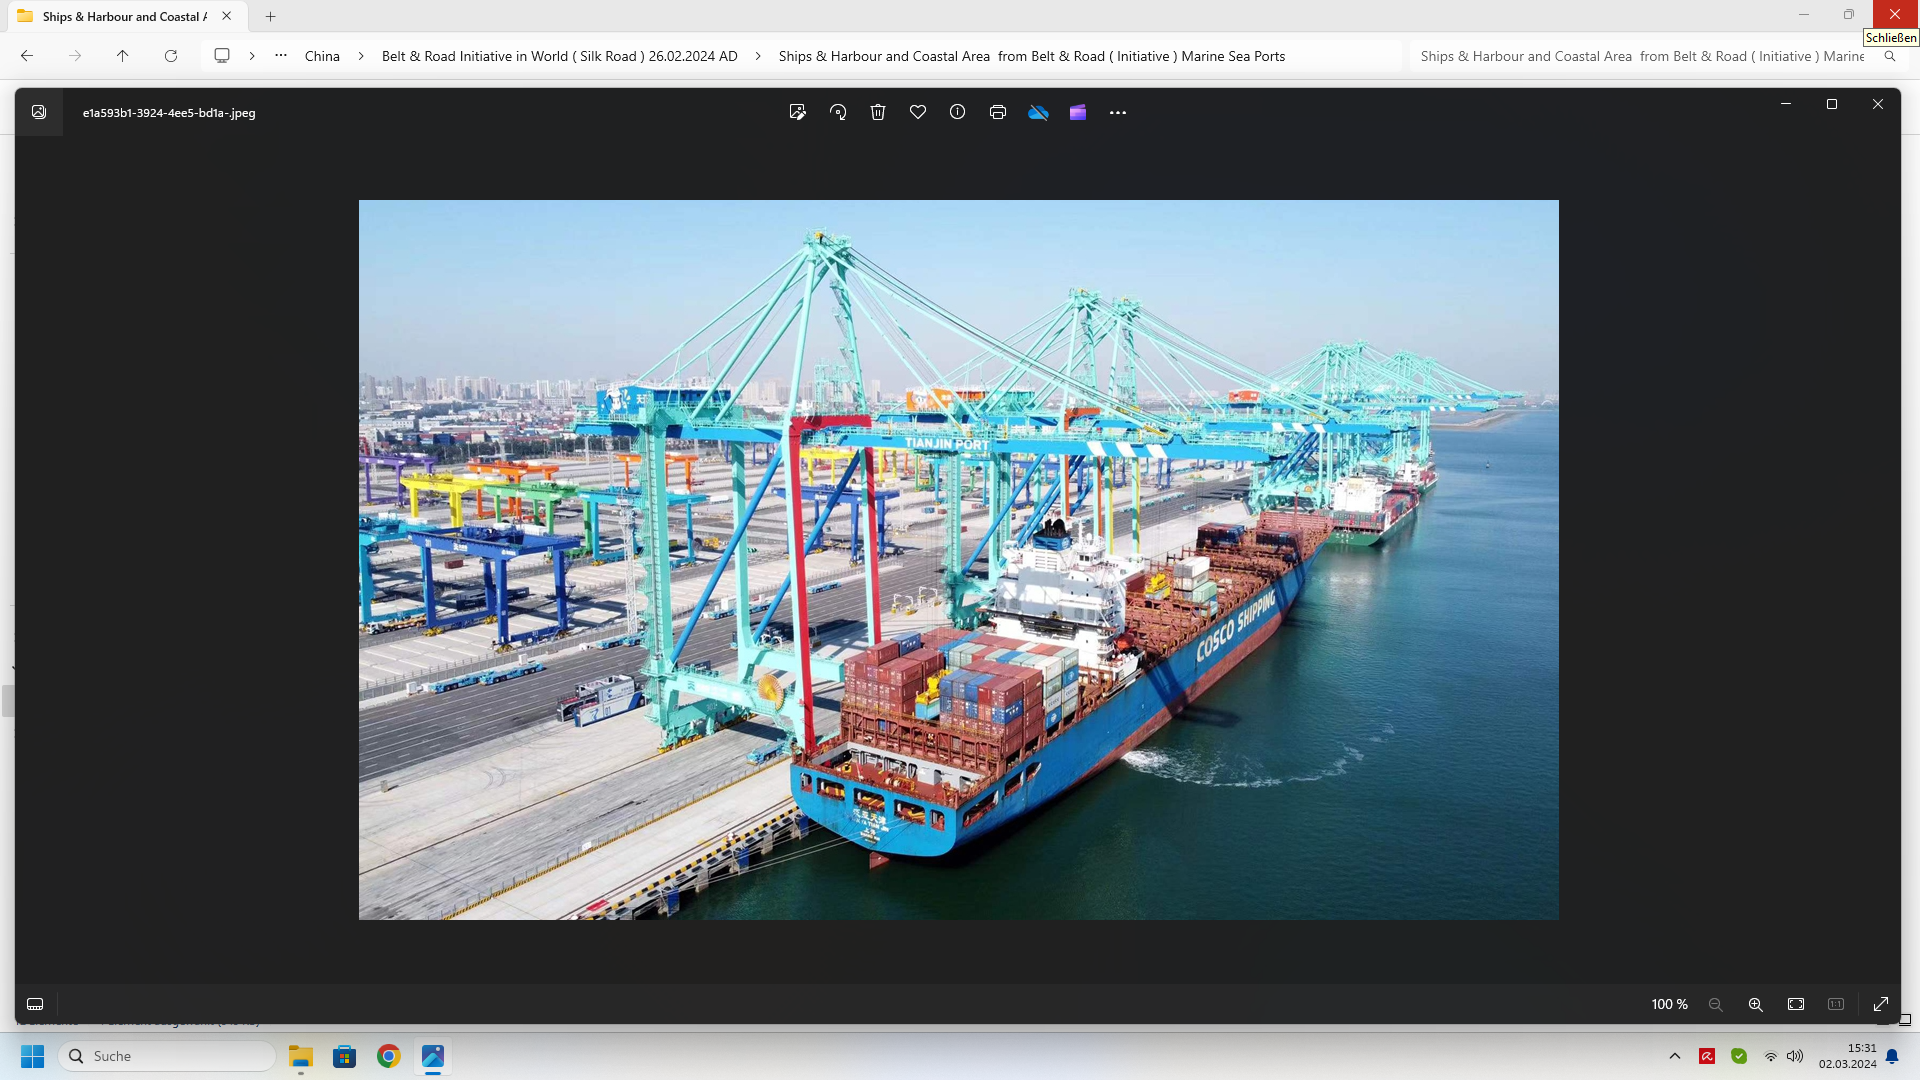Click the Explorer forward arrow

click(x=75, y=56)
